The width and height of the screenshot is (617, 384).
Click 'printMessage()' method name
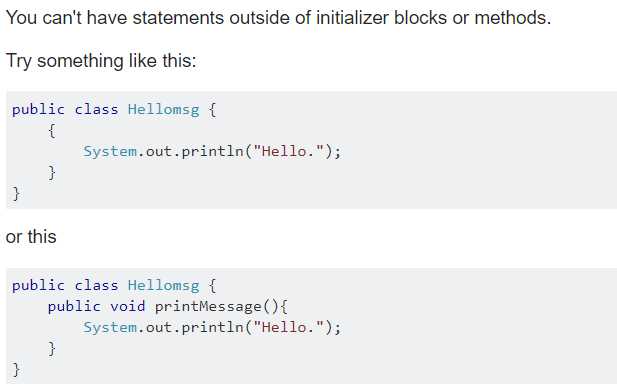pyautogui.click(x=217, y=306)
